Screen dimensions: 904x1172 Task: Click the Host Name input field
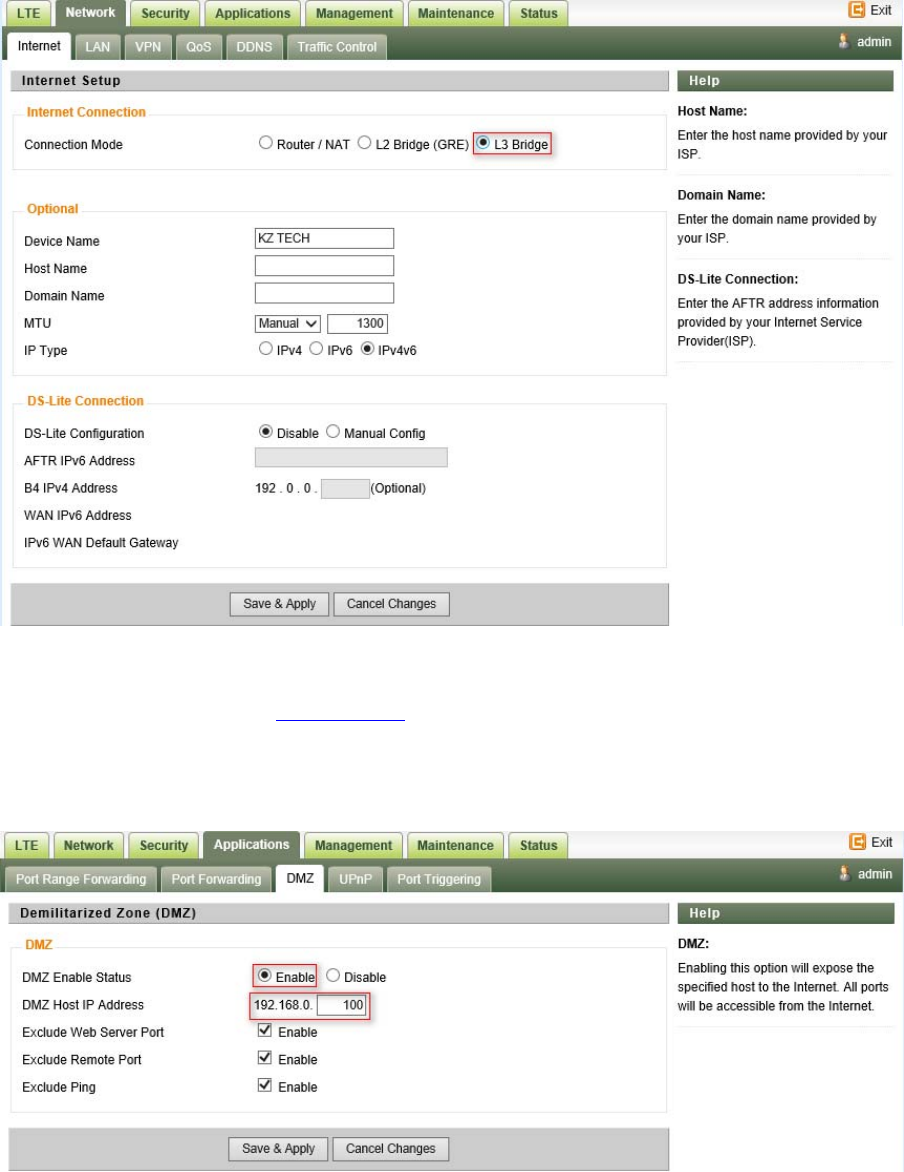(324, 266)
